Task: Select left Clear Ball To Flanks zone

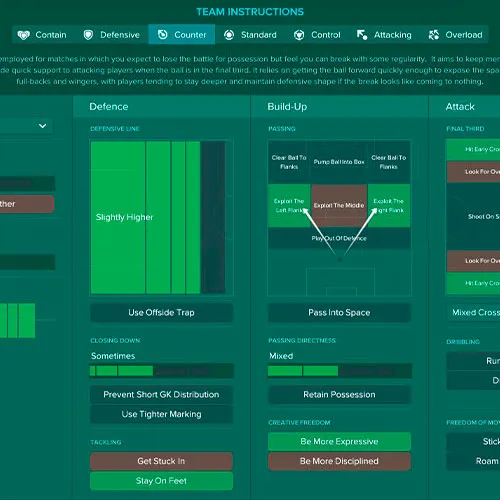Action: coord(289,162)
